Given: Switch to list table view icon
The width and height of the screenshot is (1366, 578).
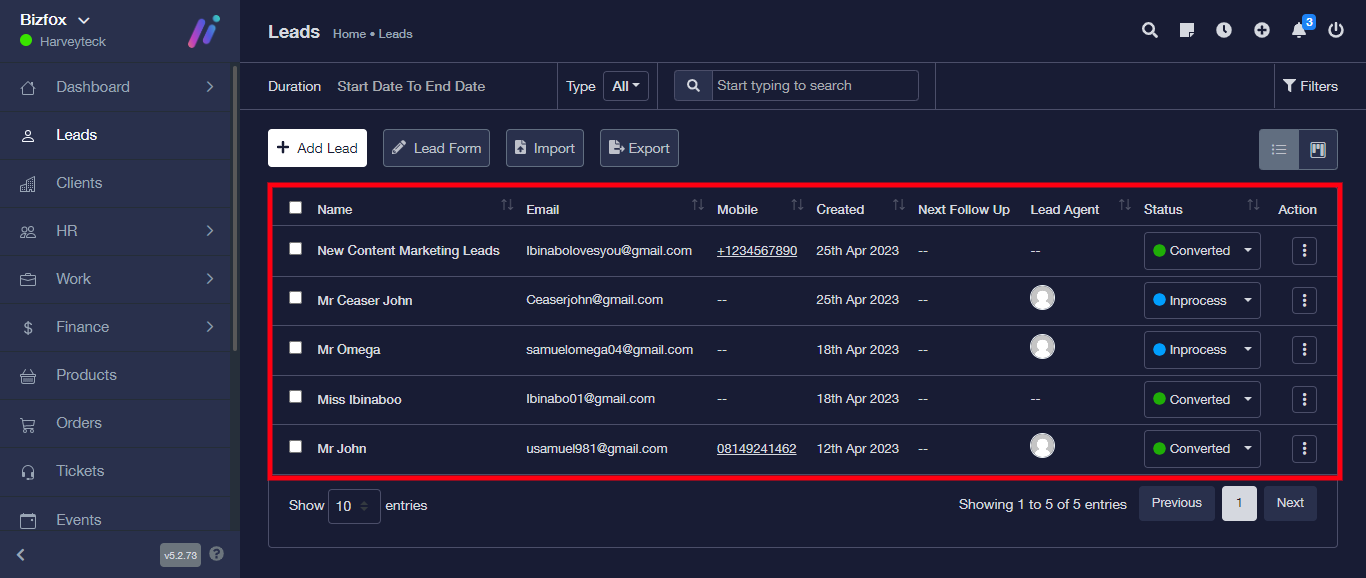Looking at the screenshot, I should pyautogui.click(x=1279, y=150).
